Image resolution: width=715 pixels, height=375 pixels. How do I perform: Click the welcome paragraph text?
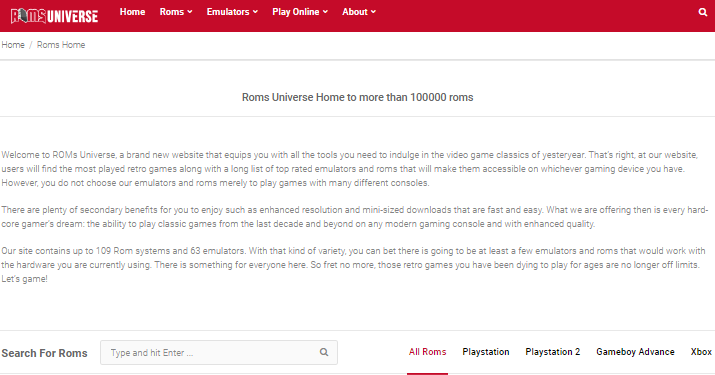click(x=350, y=169)
